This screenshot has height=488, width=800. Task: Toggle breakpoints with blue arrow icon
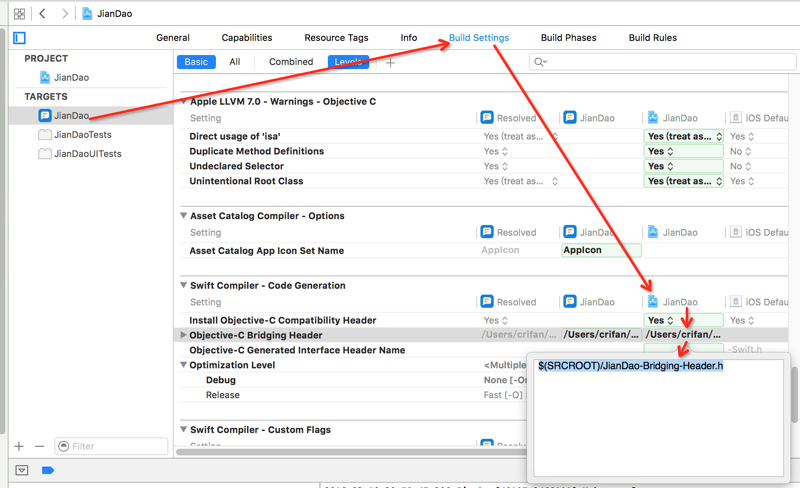pyautogui.click(x=48, y=470)
